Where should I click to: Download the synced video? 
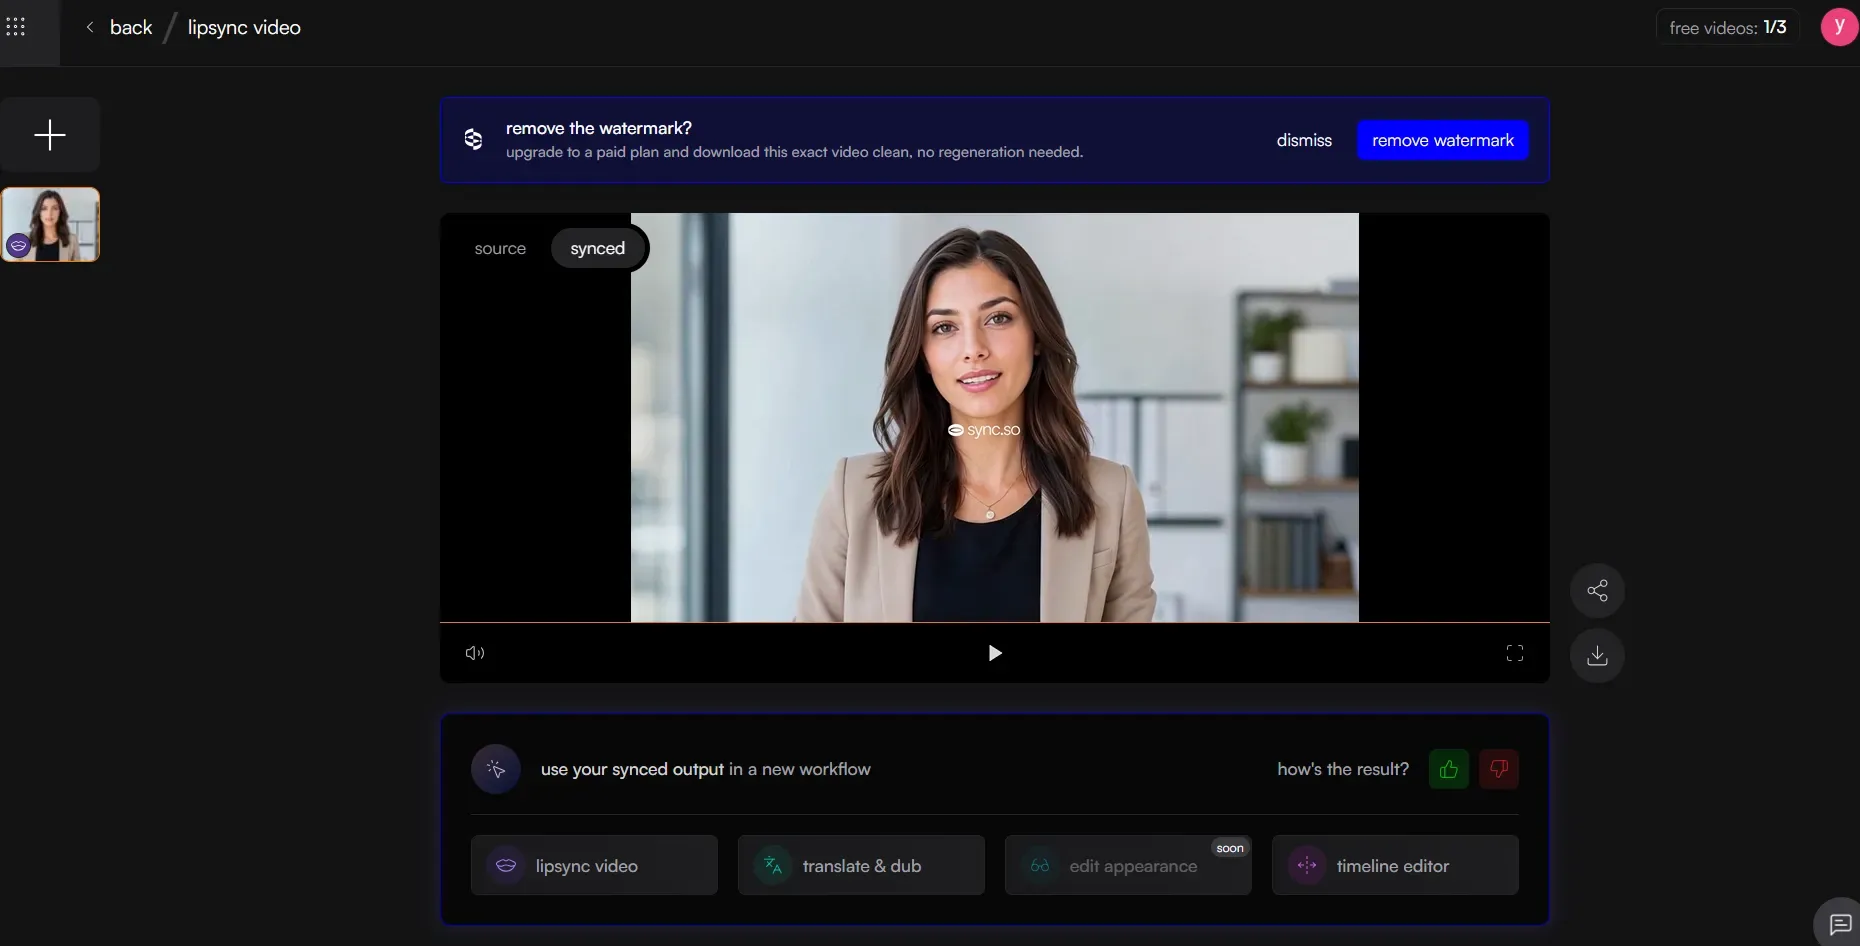point(1597,656)
